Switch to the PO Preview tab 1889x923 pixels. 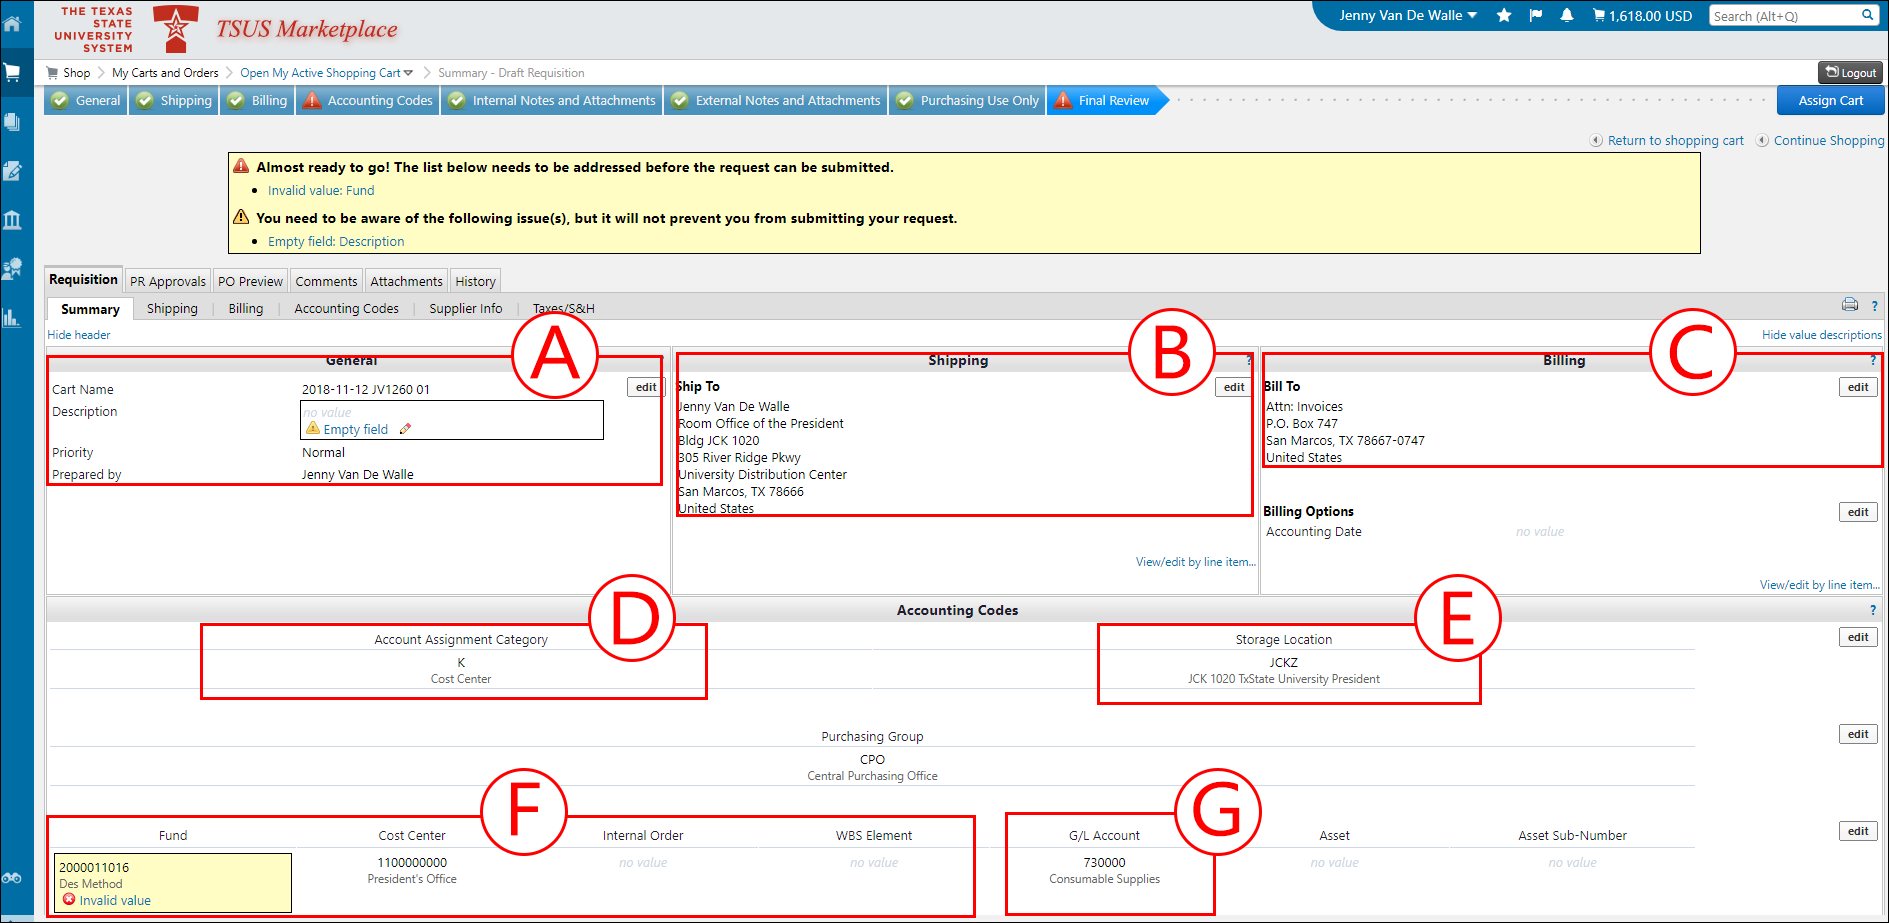(250, 281)
